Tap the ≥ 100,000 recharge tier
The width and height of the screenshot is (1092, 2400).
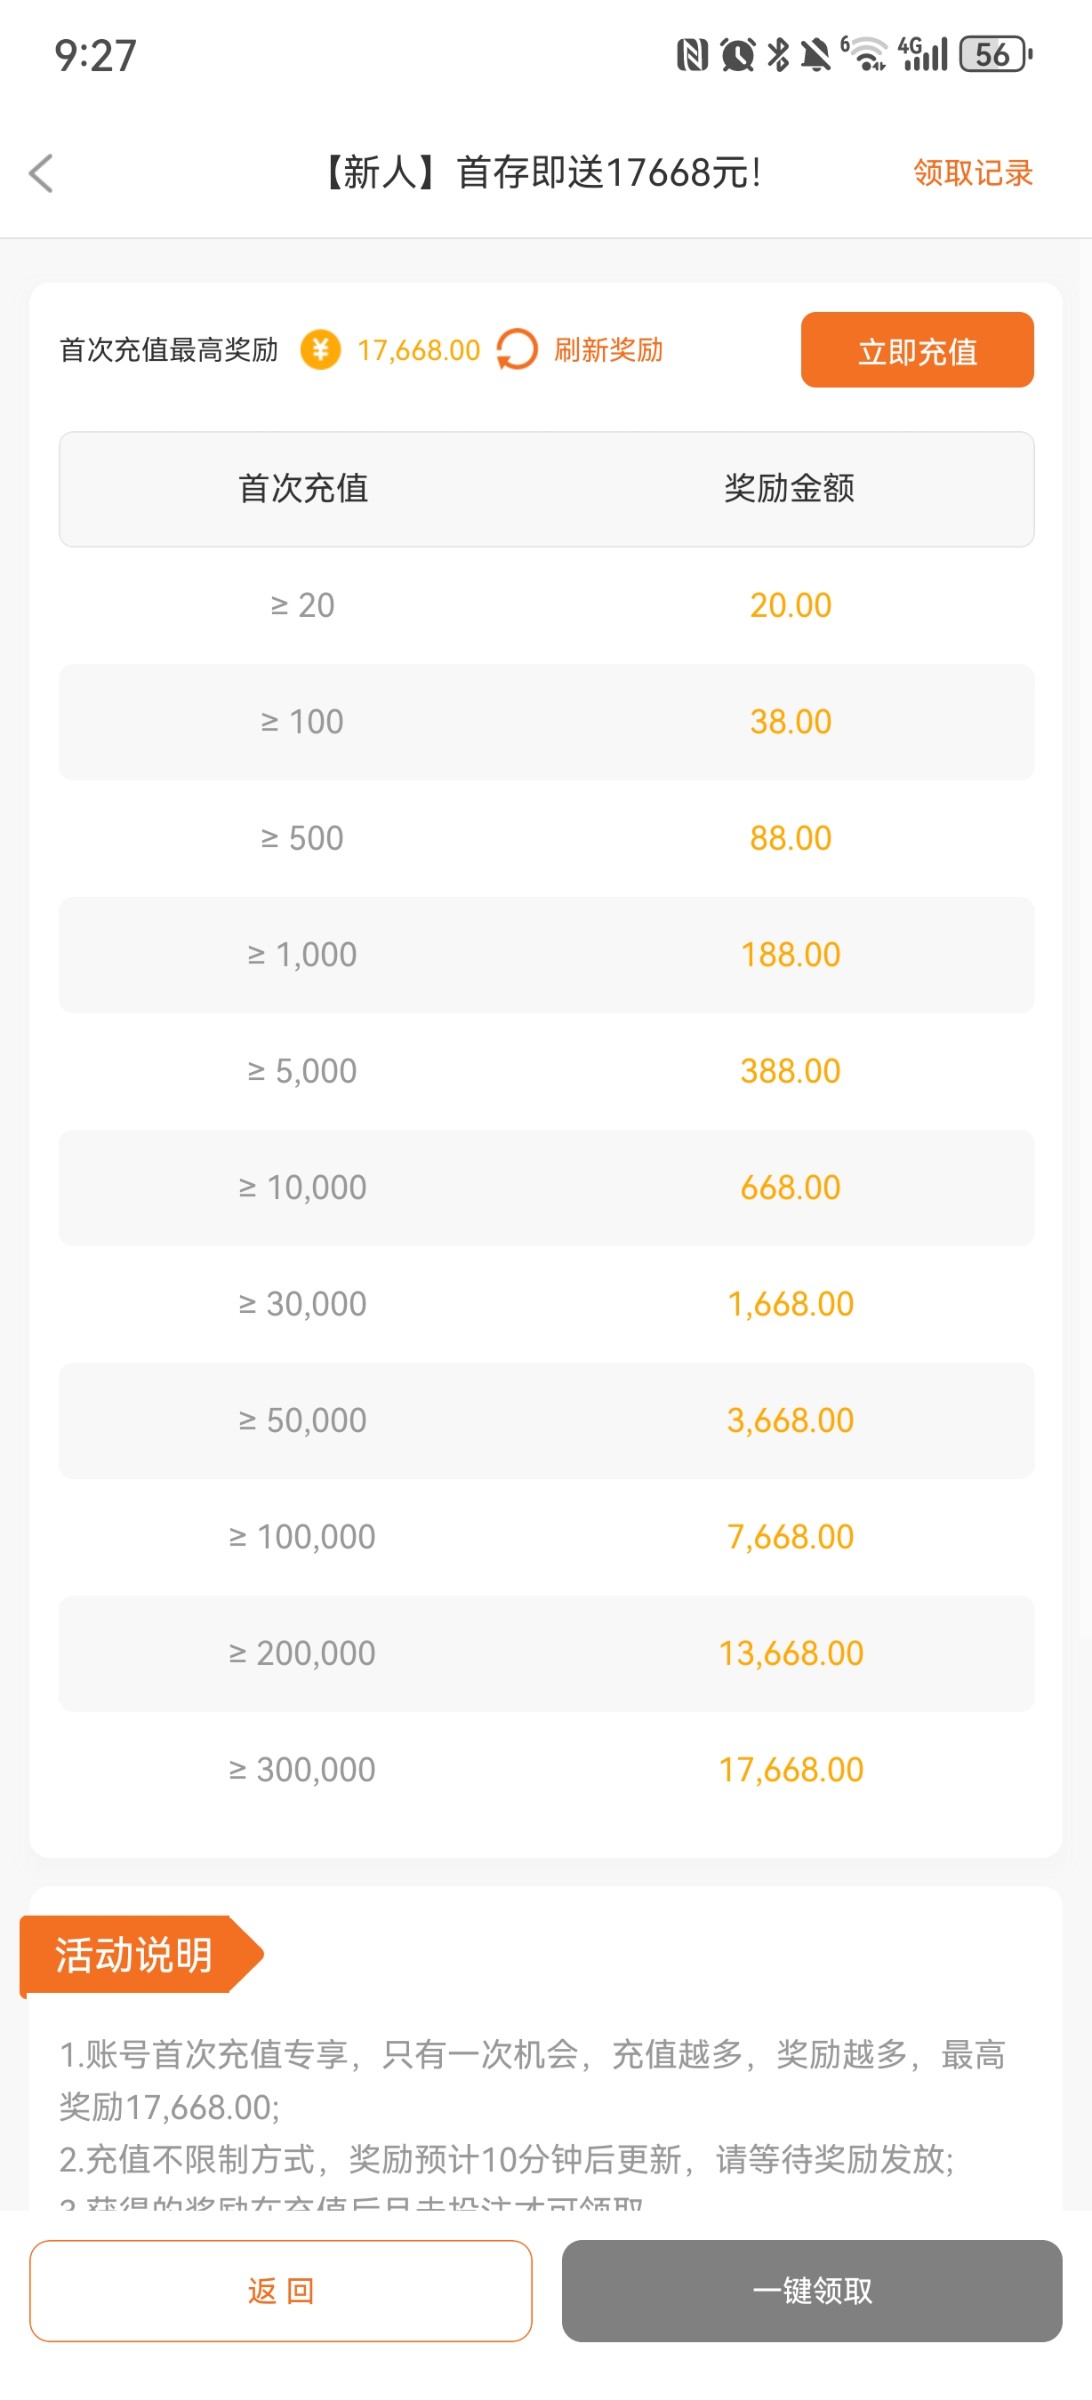302,1537
